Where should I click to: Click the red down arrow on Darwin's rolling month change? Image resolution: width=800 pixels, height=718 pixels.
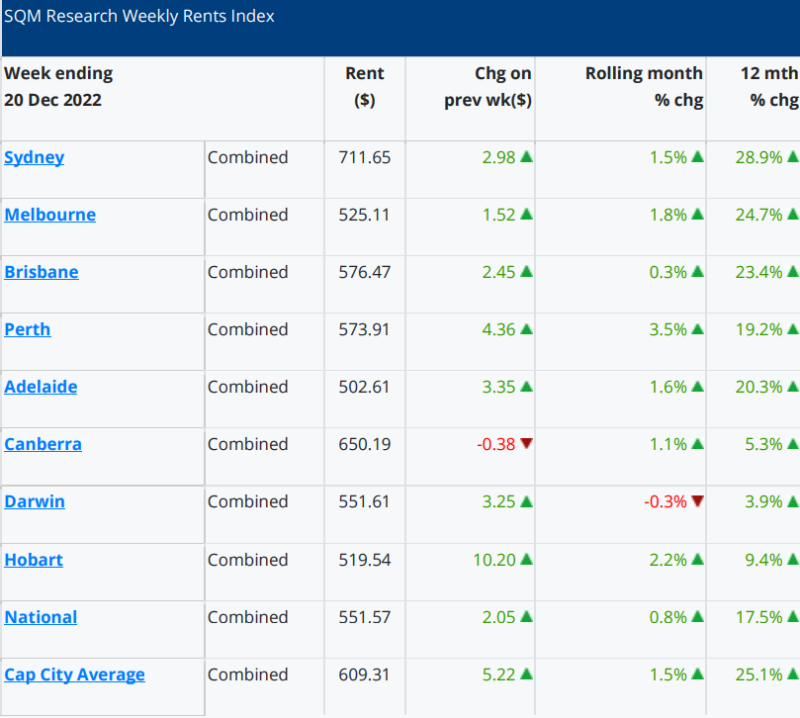[x=695, y=501]
